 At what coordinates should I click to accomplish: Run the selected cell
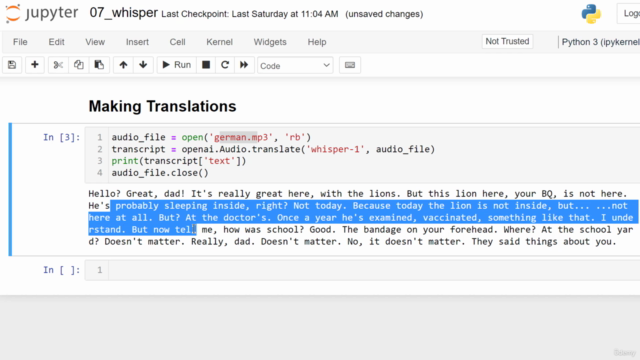click(x=177, y=65)
